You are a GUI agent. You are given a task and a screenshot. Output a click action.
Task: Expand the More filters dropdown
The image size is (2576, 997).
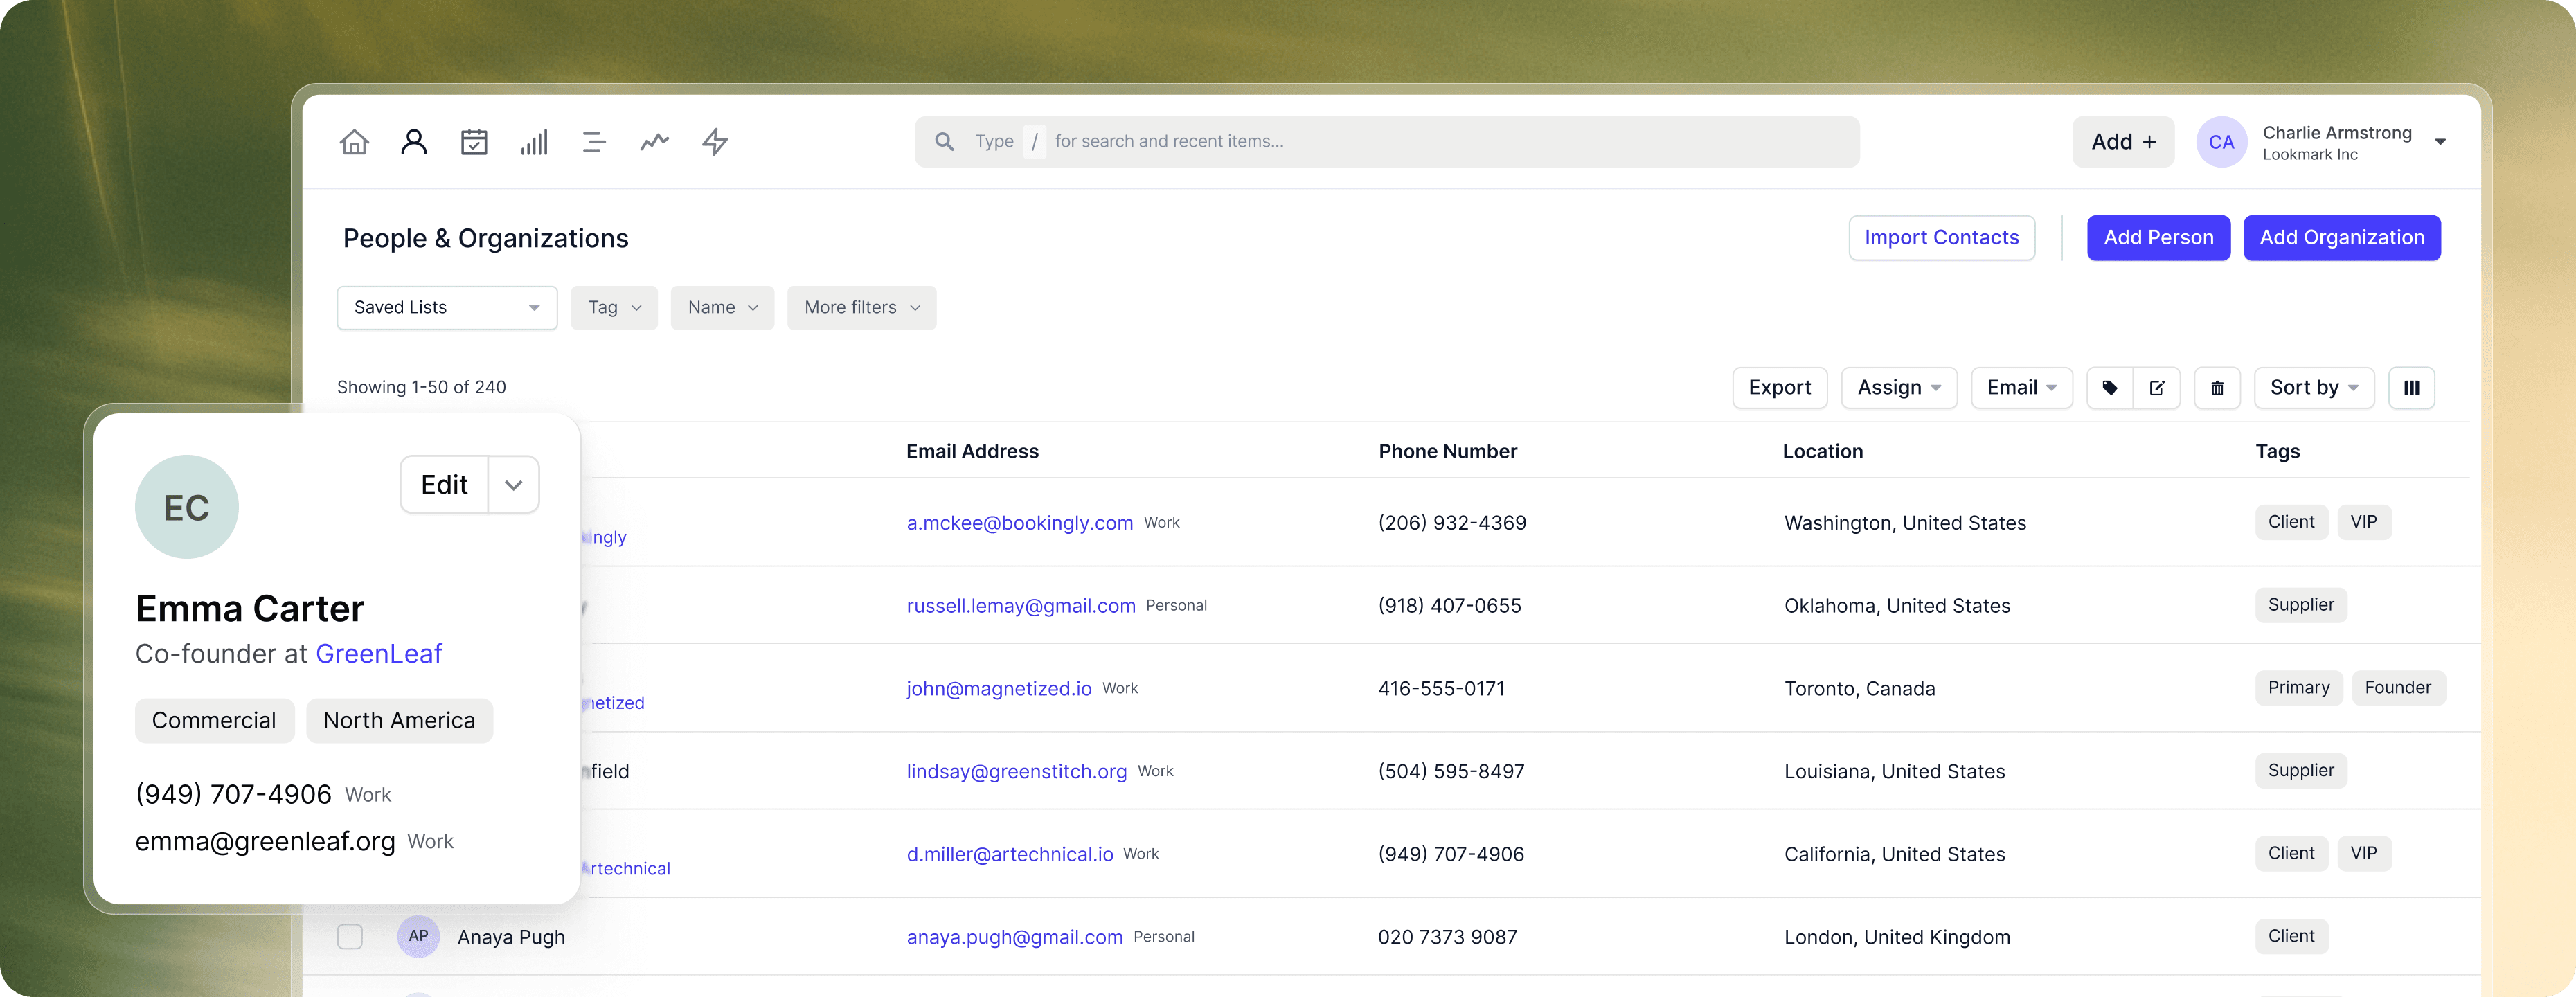point(861,308)
